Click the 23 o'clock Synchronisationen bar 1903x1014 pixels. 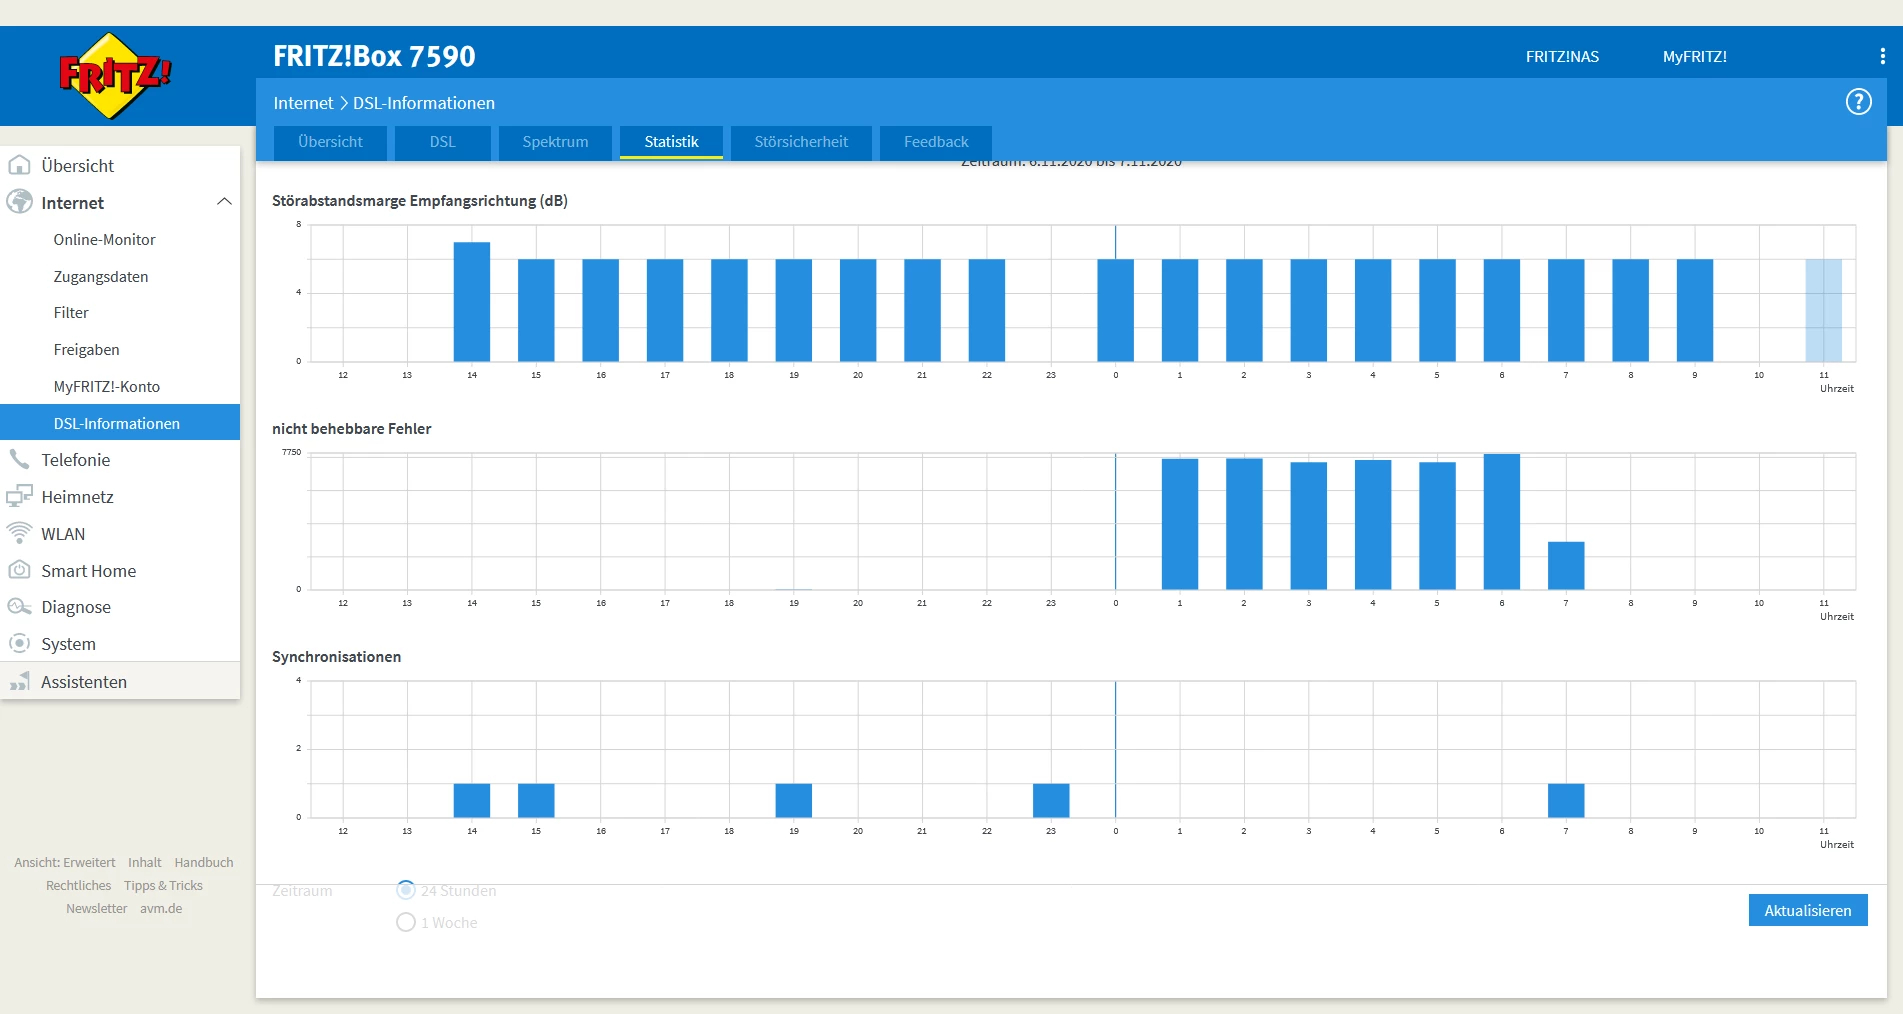[1051, 800]
